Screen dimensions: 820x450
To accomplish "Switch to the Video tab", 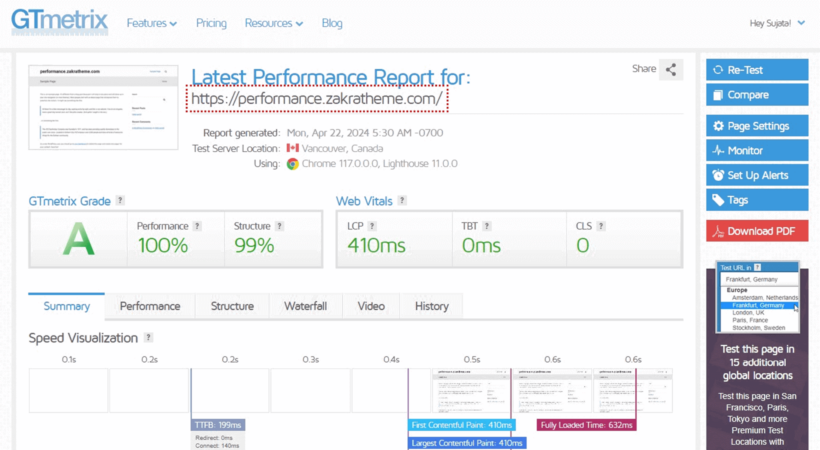I will point(371,306).
